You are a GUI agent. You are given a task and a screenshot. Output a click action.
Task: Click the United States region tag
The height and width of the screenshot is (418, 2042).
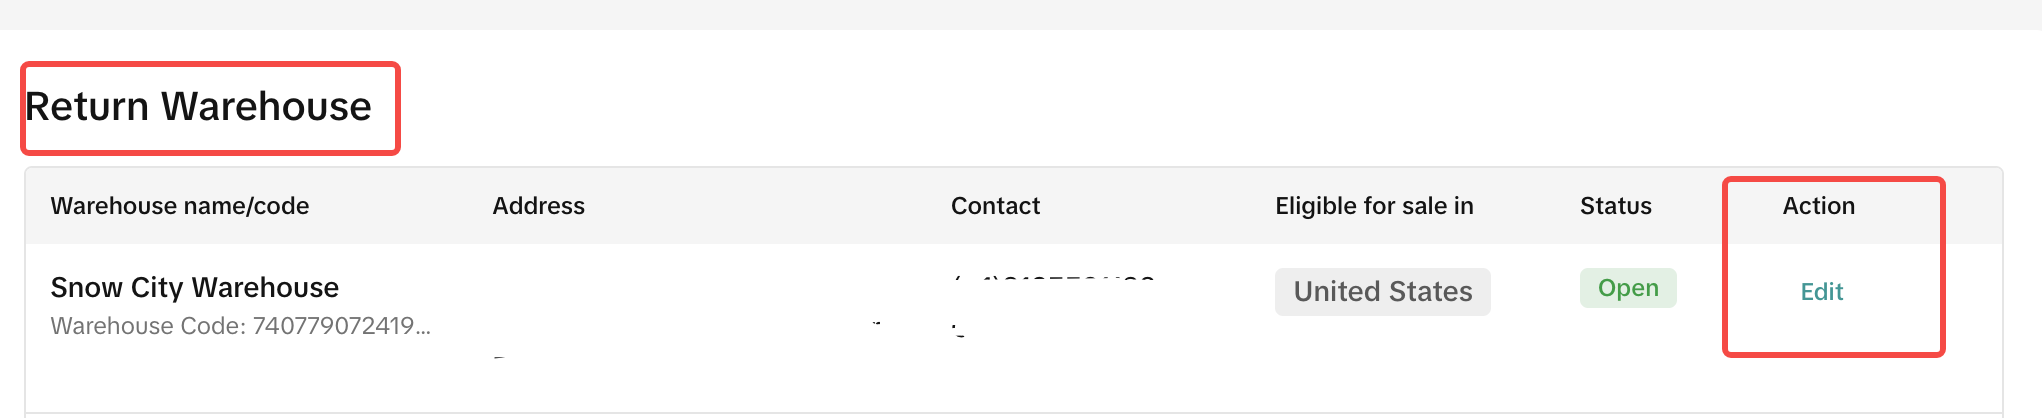coord(1382,292)
